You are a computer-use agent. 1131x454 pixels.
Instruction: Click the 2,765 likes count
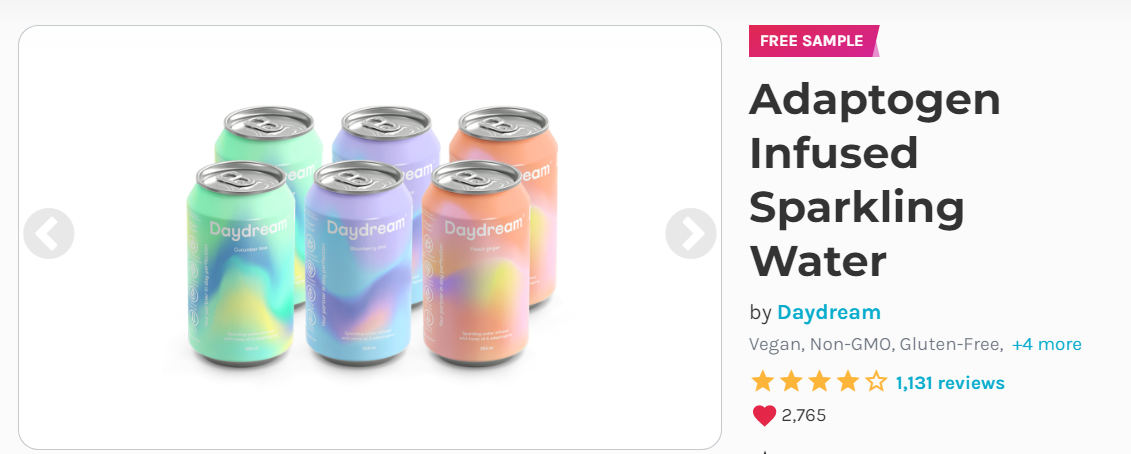(804, 416)
